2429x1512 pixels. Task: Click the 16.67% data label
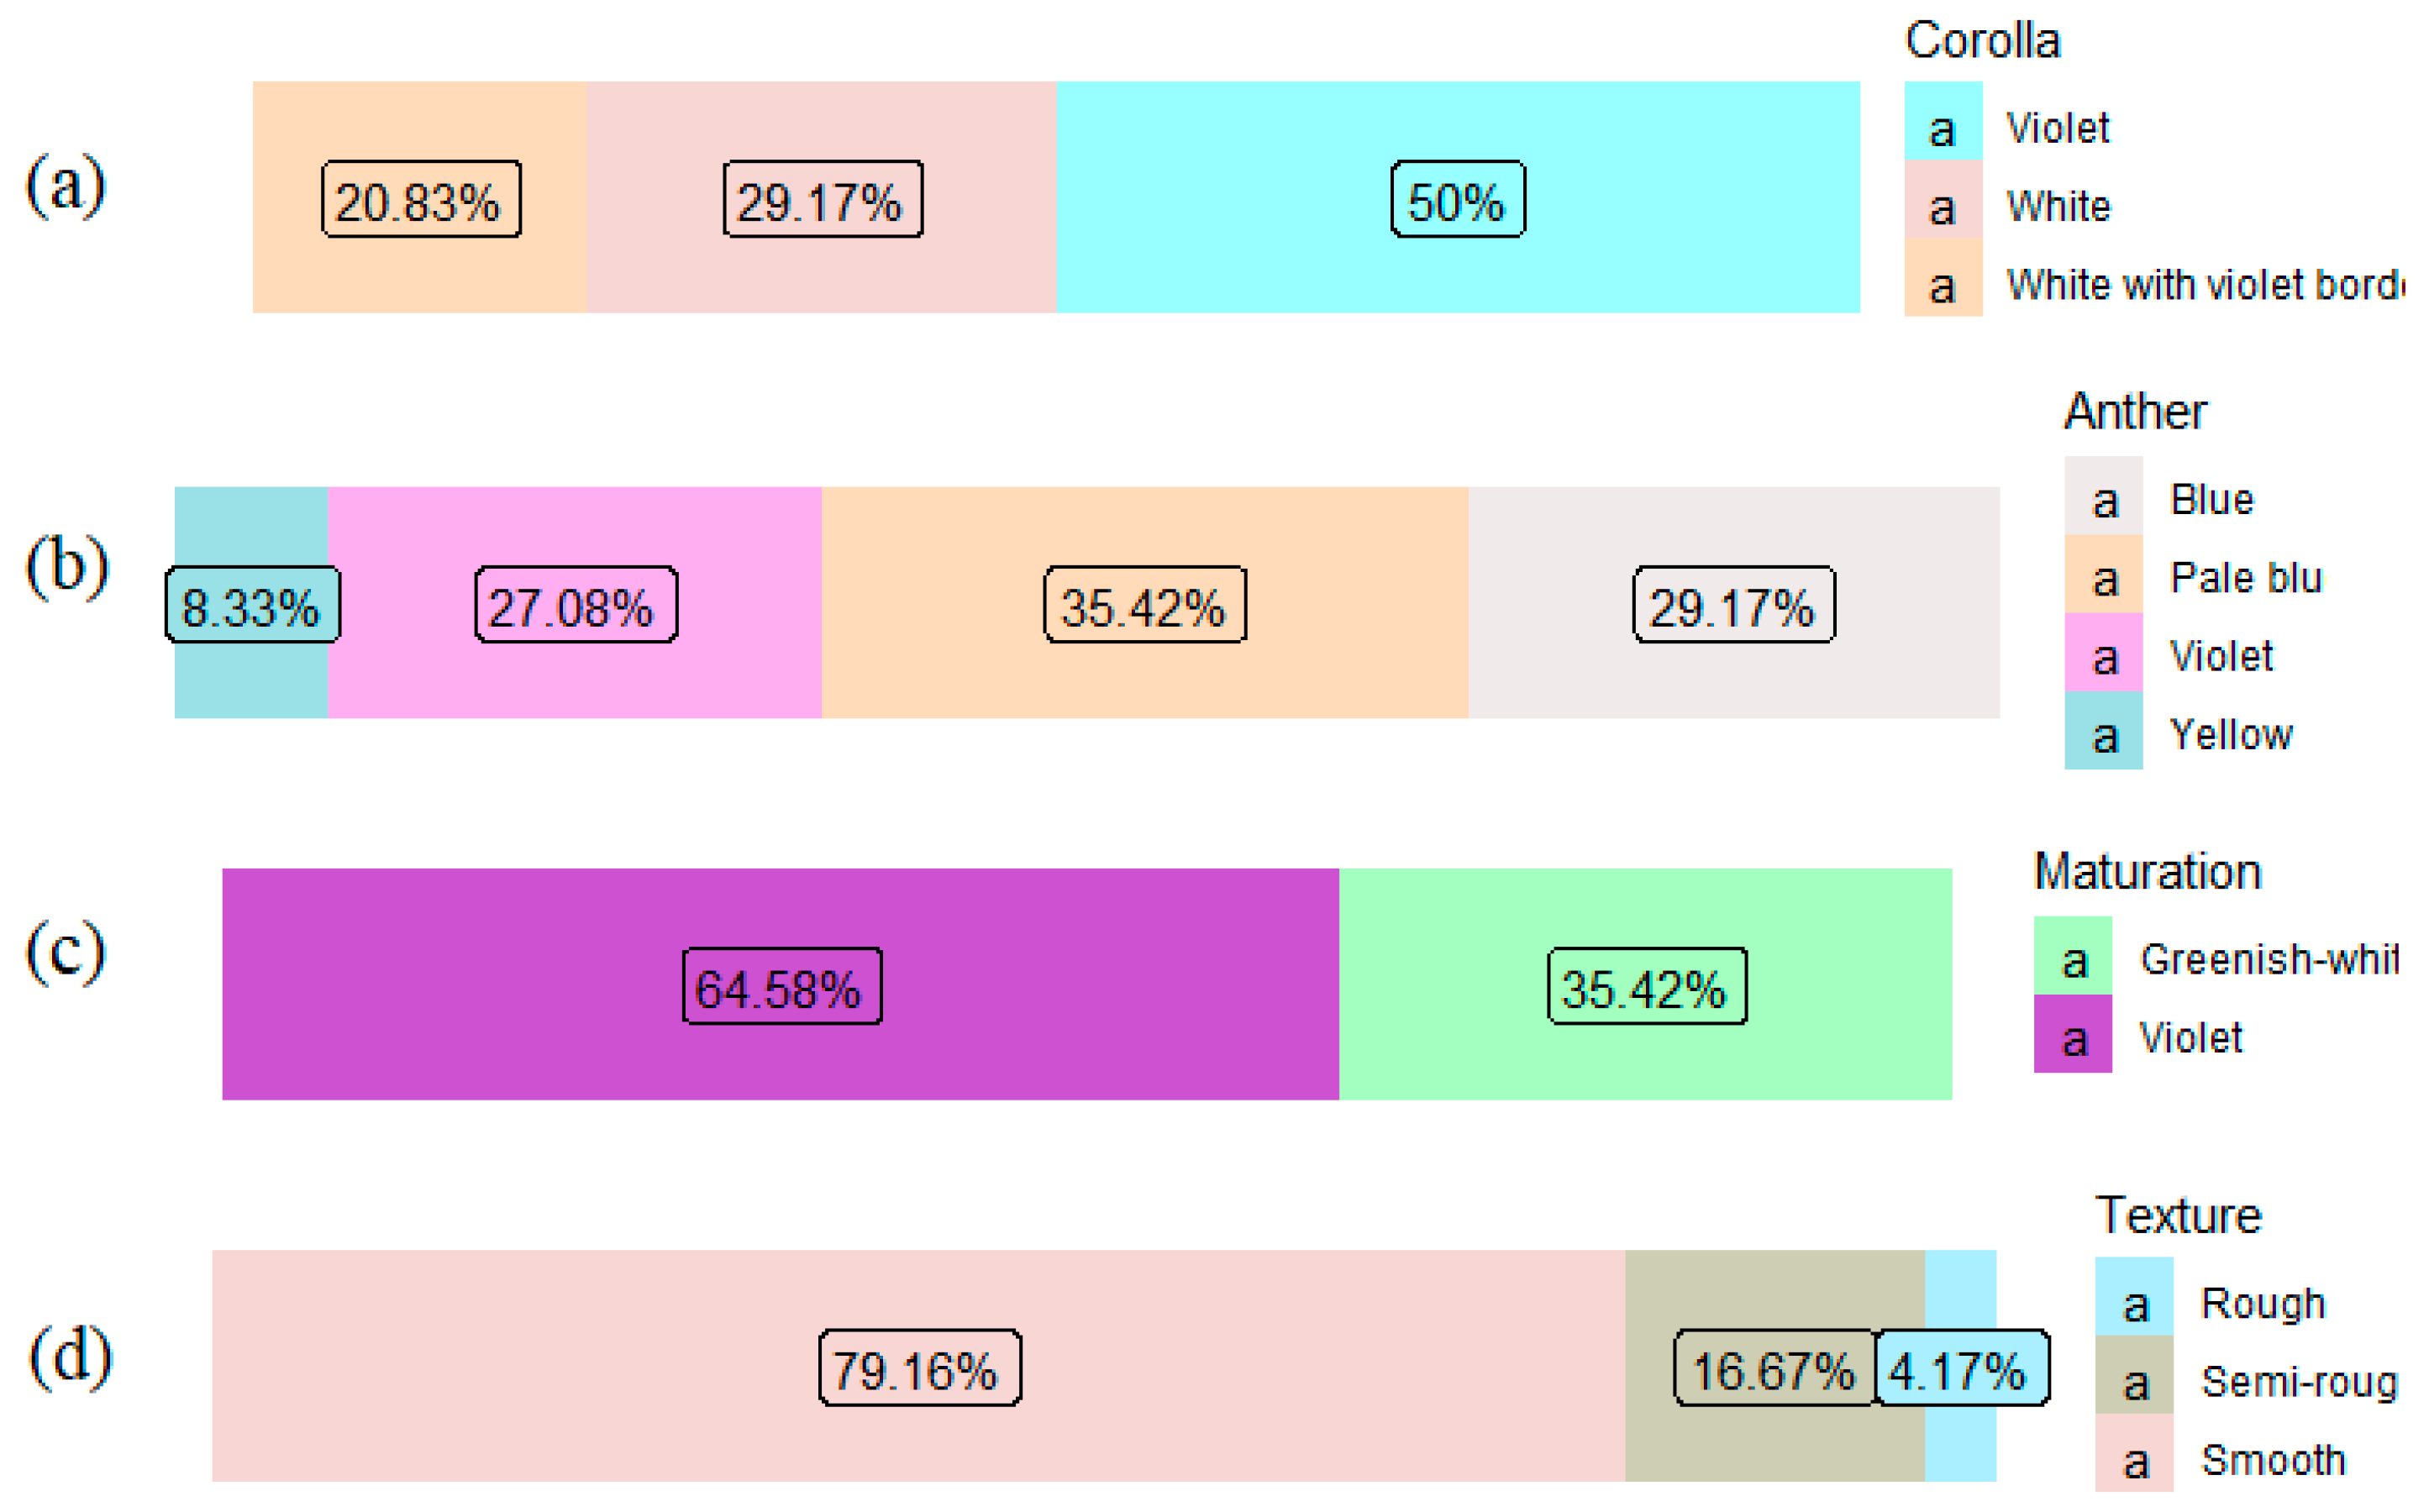[x=1773, y=1368]
